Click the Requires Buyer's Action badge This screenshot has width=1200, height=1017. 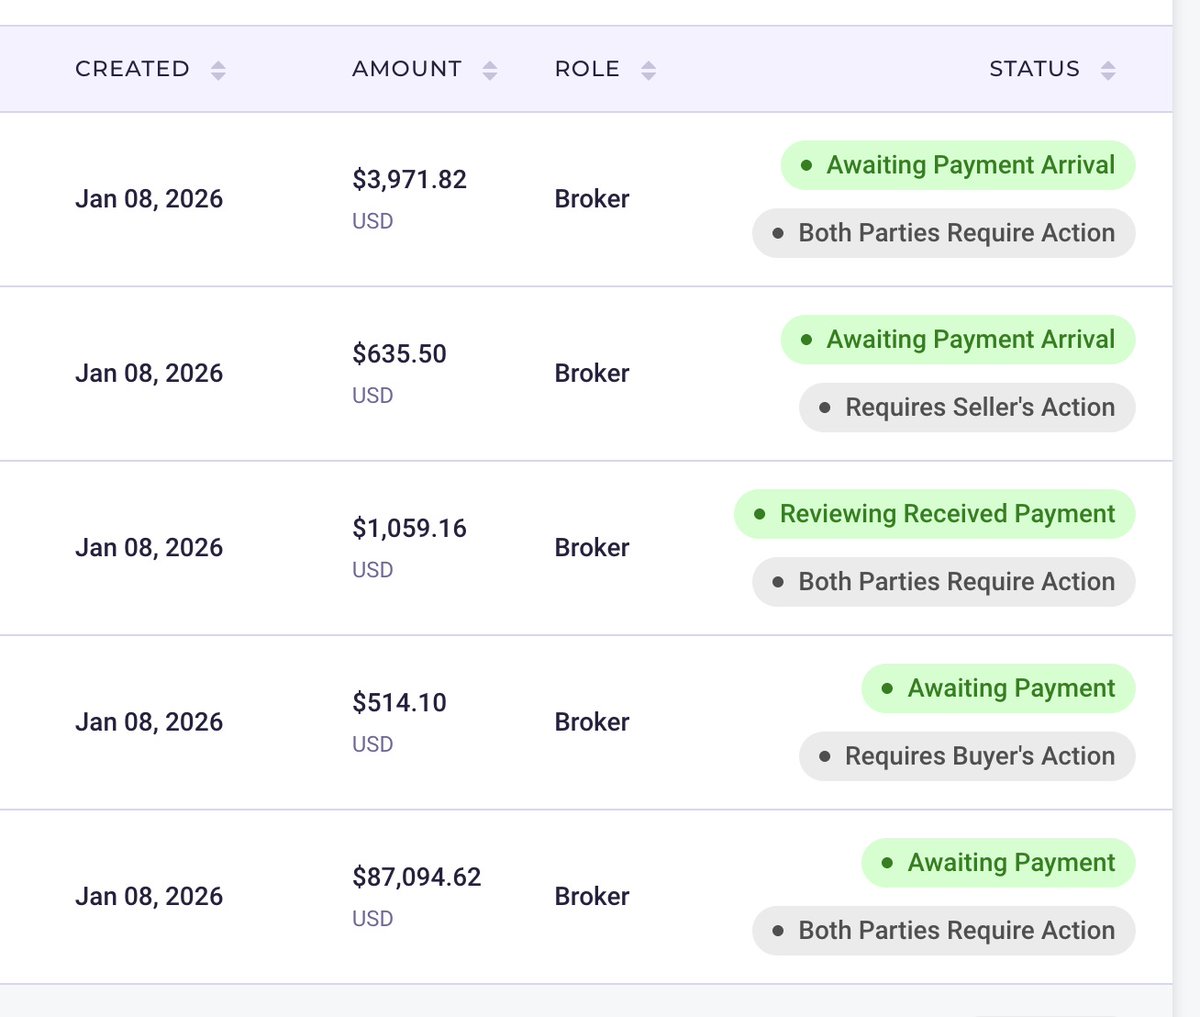(967, 757)
